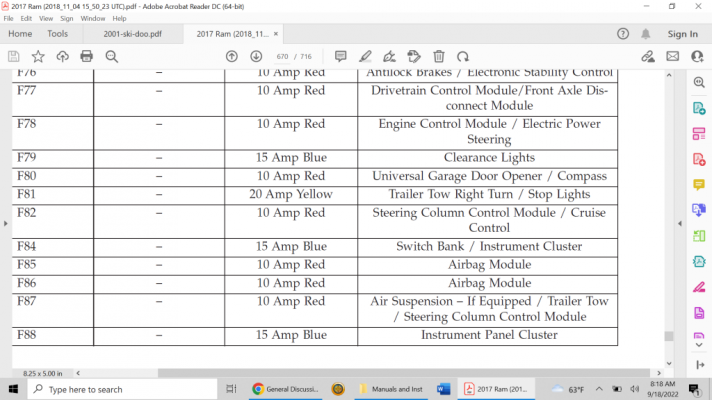Open the volume speaker tray icon
This screenshot has height=400, width=712.
point(634,389)
